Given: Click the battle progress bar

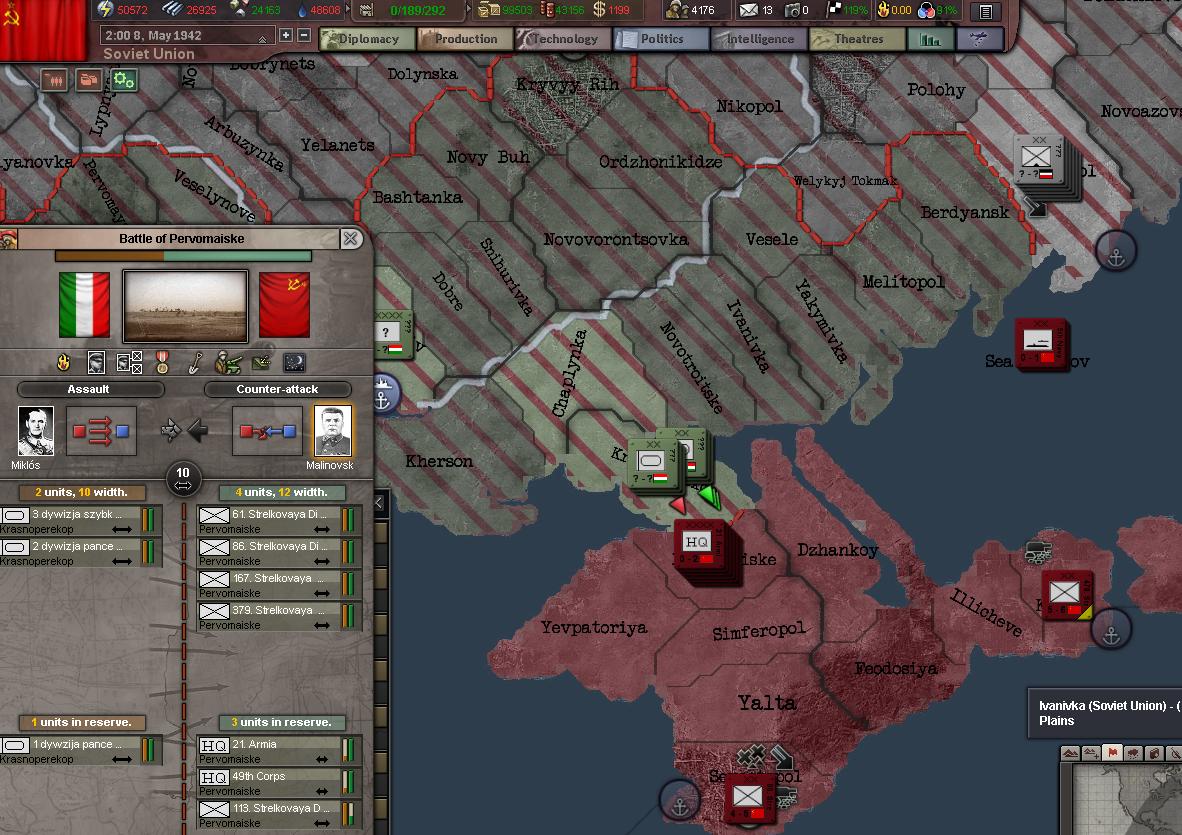Looking at the screenshot, I should (x=183, y=256).
